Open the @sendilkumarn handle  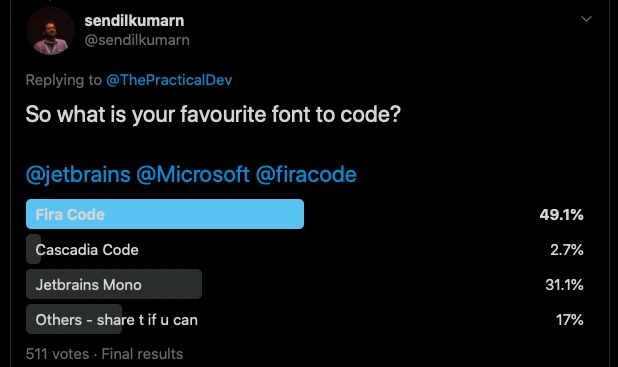pos(137,40)
